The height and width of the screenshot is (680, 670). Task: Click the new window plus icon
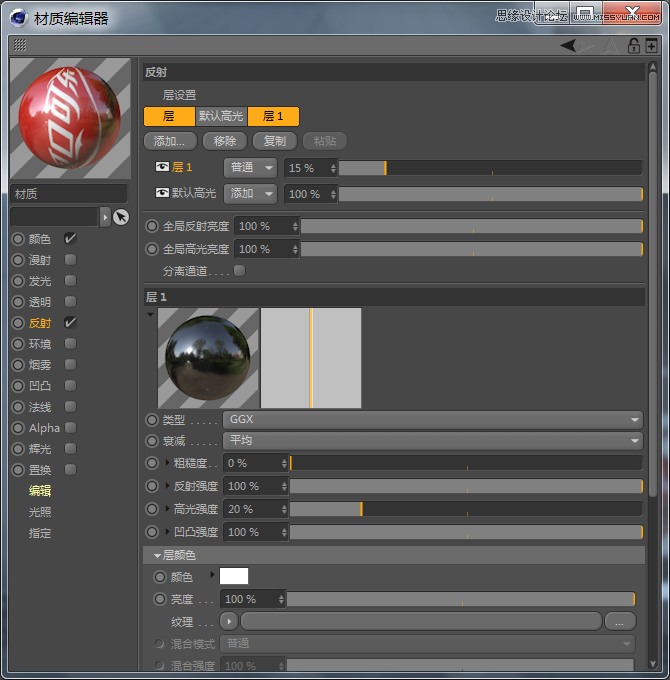(651, 45)
